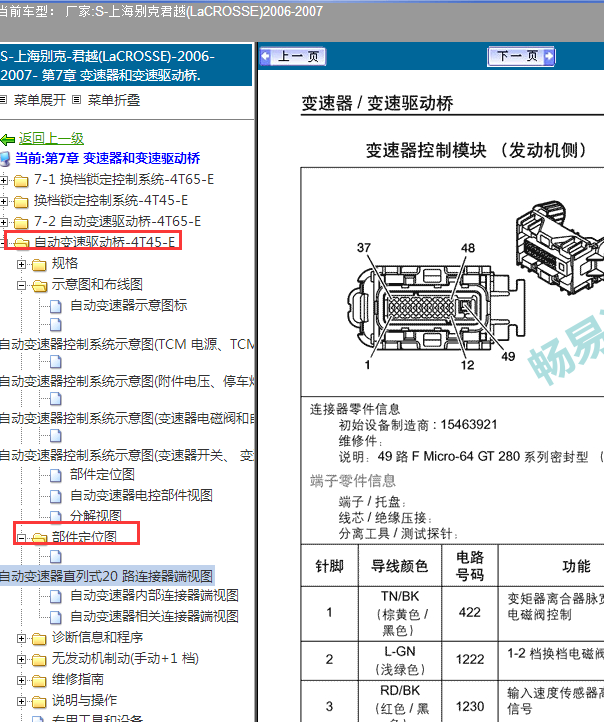The width and height of the screenshot is (604, 722).
Task: Click the 规格 folder icon
Action: 39,264
